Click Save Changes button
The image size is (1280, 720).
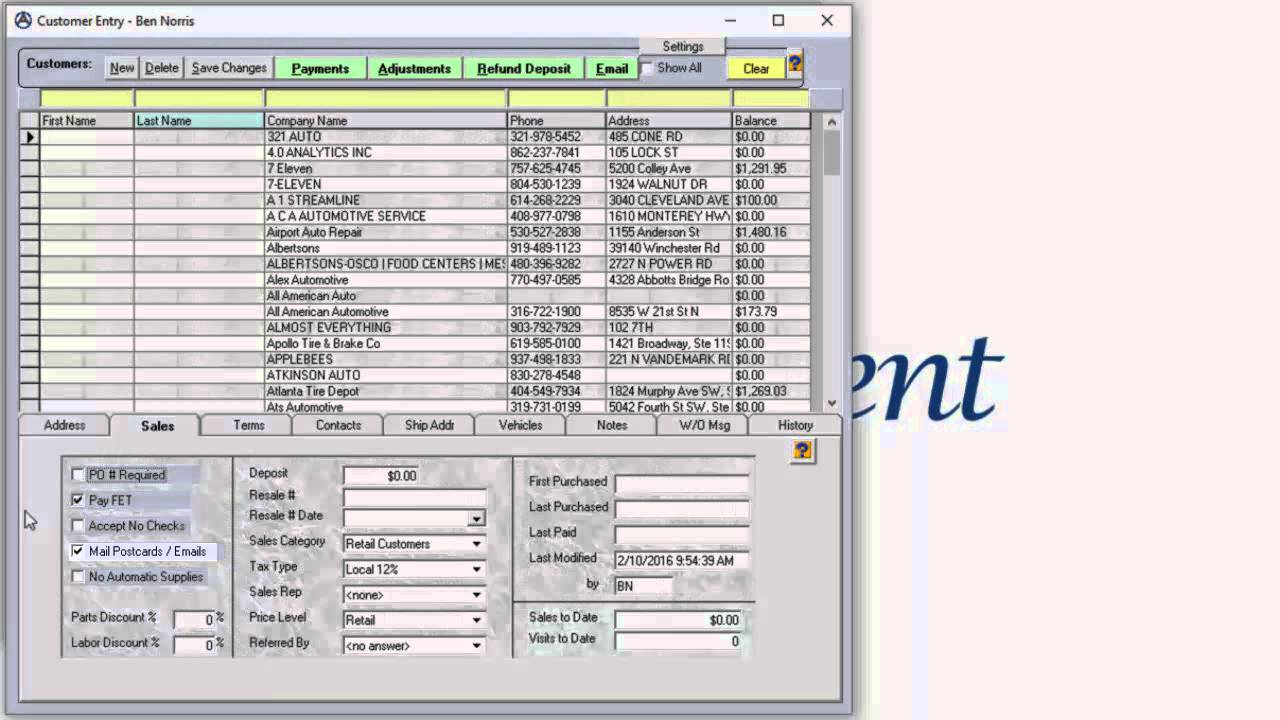[x=229, y=68]
